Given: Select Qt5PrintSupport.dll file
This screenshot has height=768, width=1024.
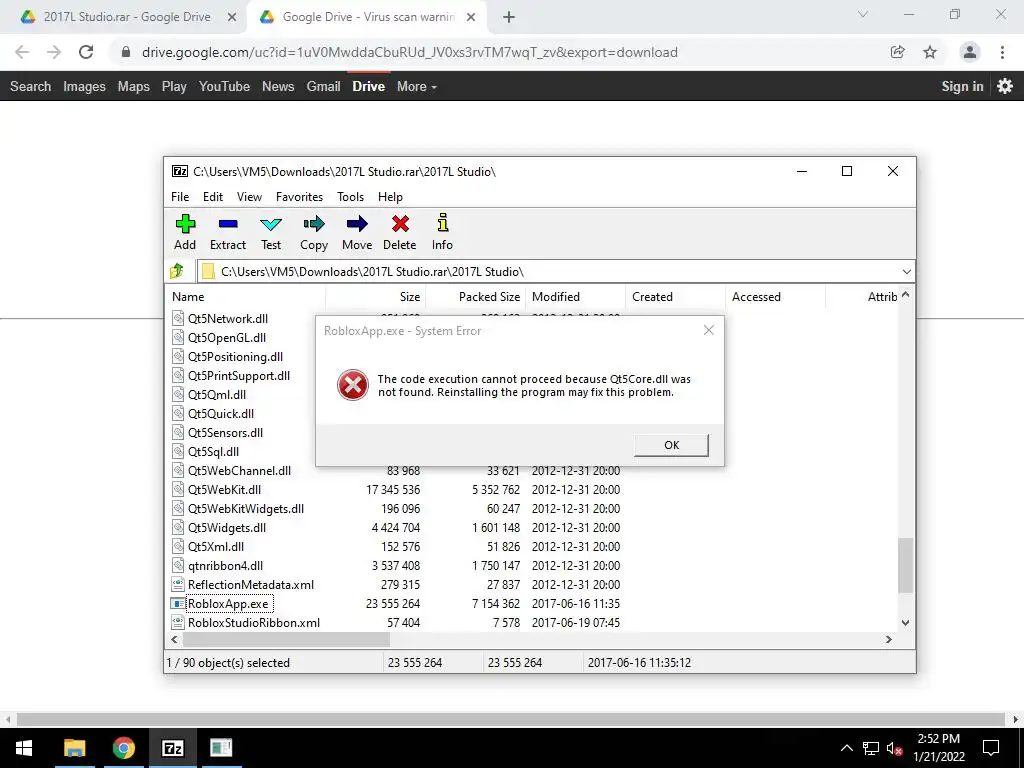Looking at the screenshot, I should coord(238,376).
